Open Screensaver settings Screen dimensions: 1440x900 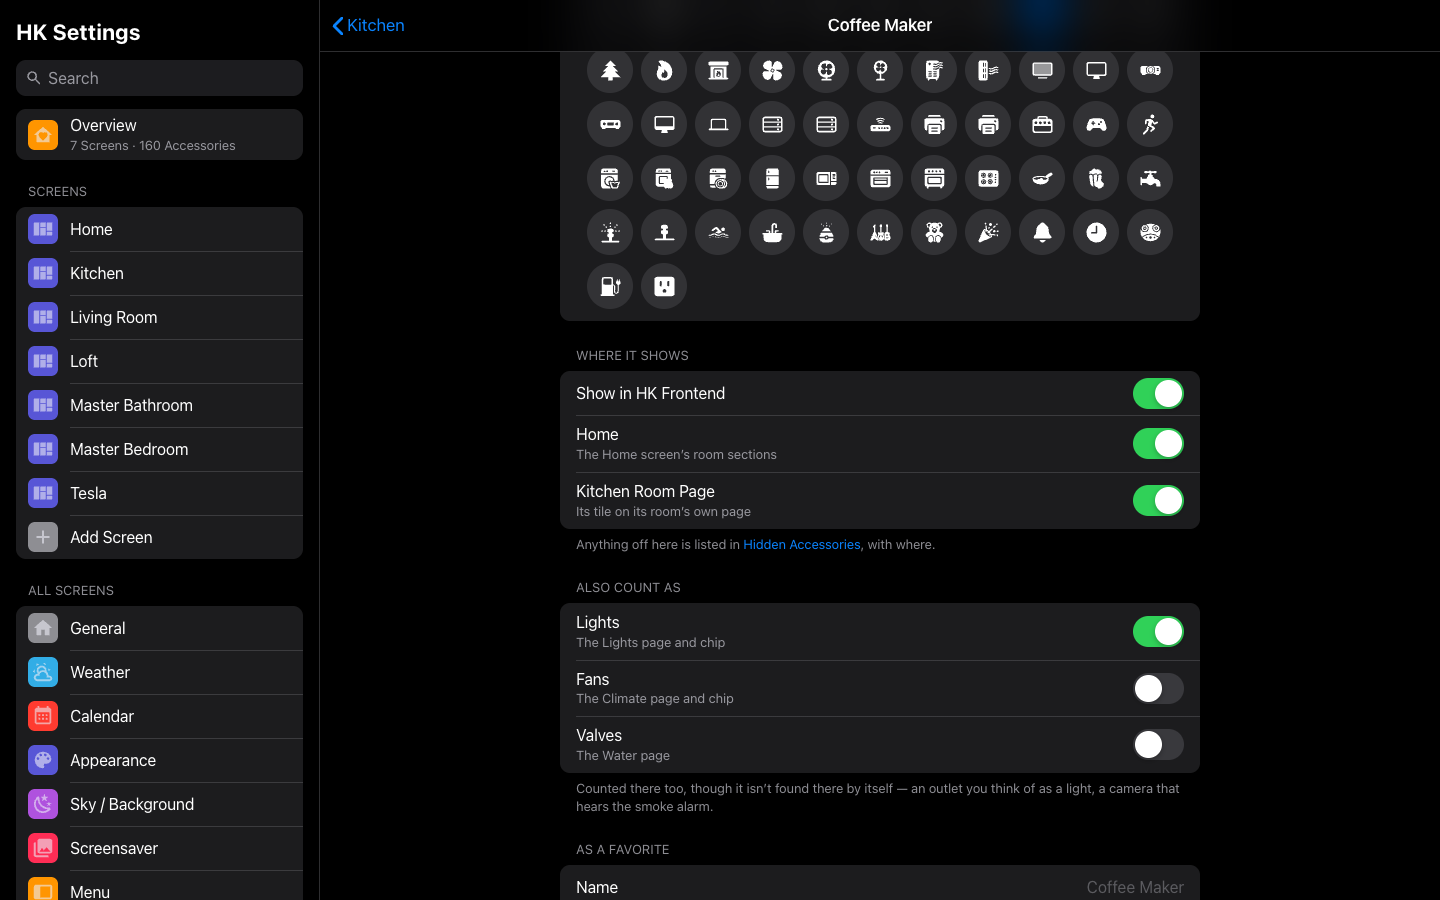pos(159,848)
